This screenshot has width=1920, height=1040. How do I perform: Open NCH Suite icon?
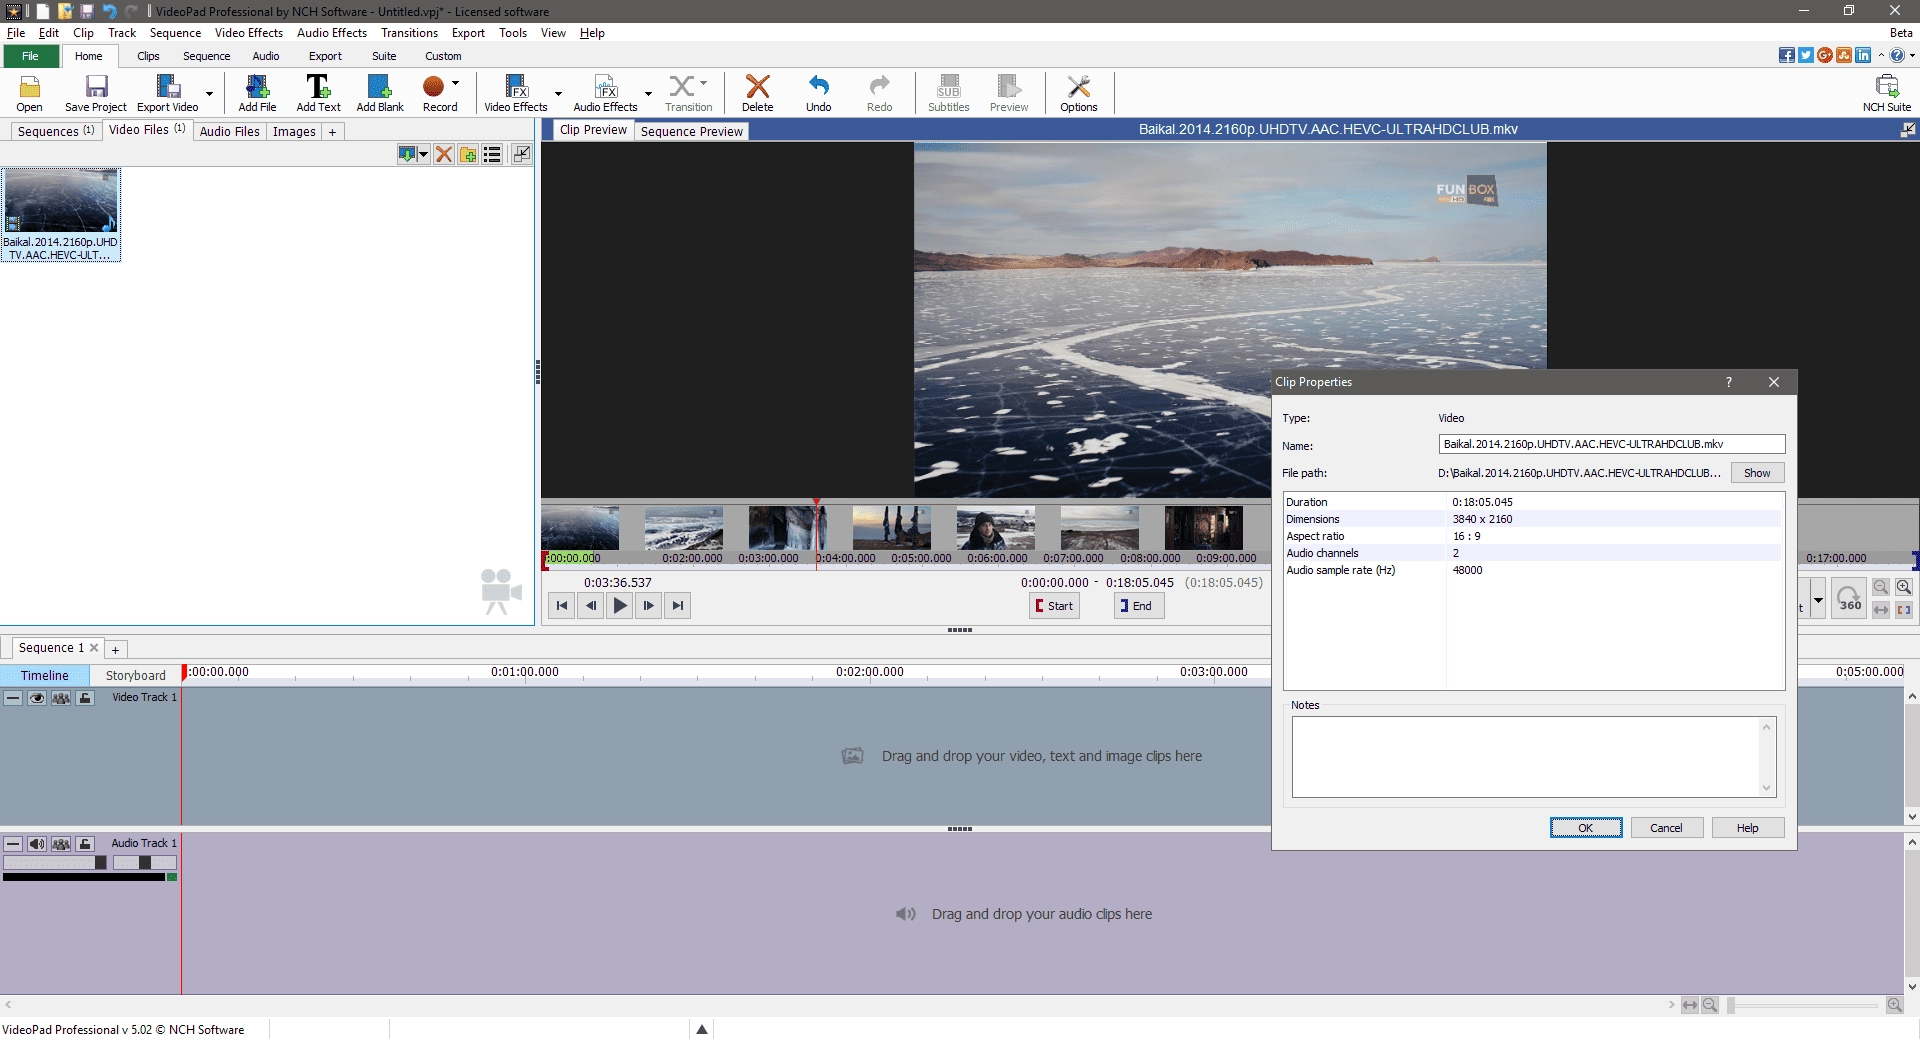click(1887, 93)
